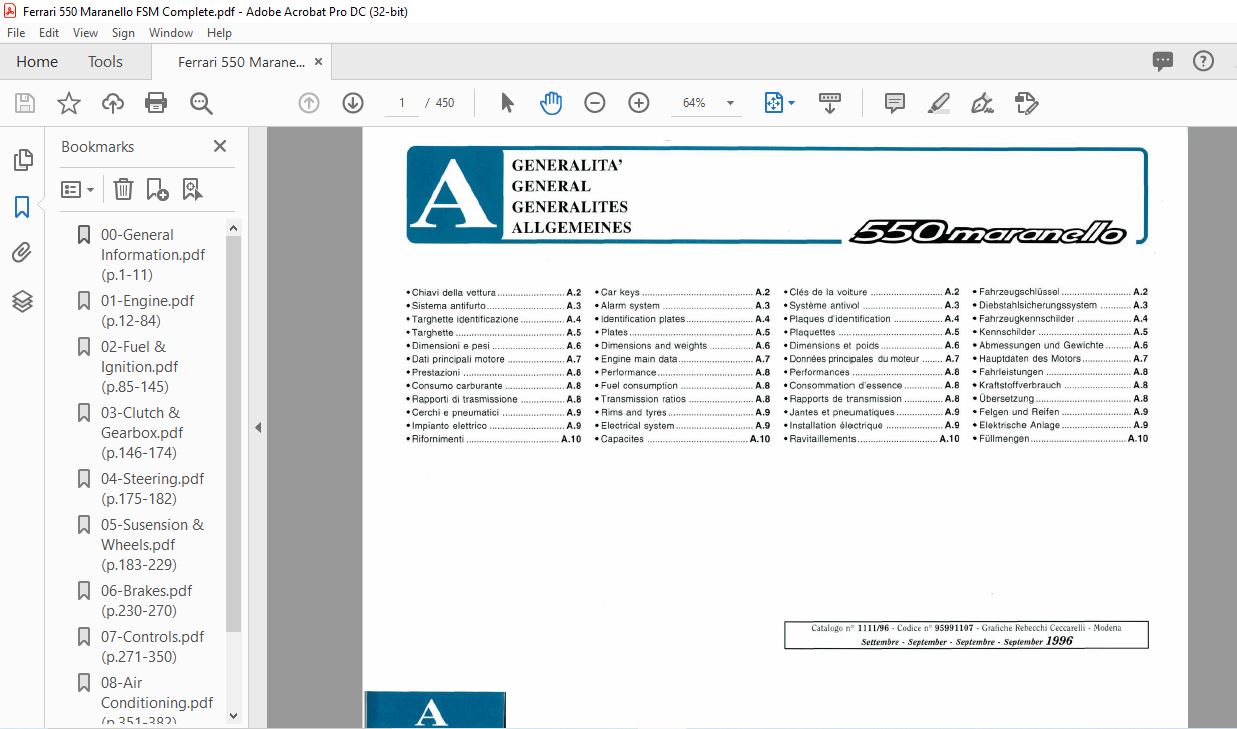Open the zoom level dropdown arrow

pos(730,103)
